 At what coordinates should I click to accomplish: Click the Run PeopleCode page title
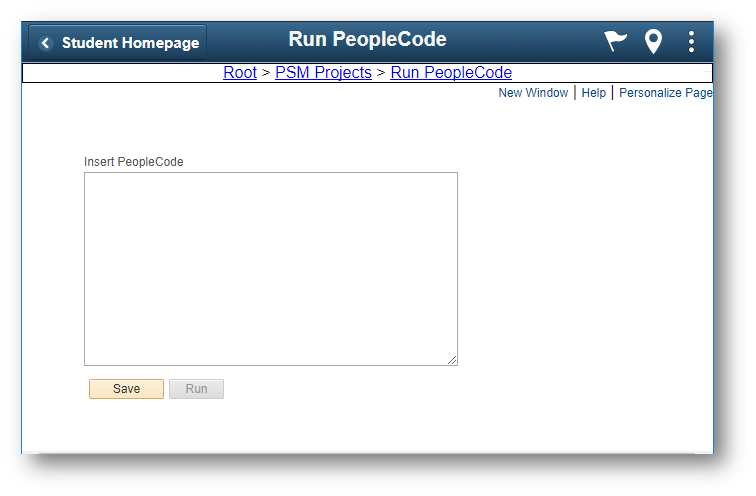[367, 40]
